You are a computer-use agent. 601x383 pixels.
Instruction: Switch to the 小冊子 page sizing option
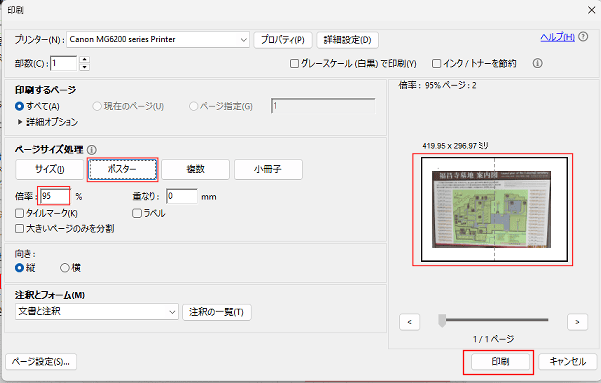coord(268,169)
